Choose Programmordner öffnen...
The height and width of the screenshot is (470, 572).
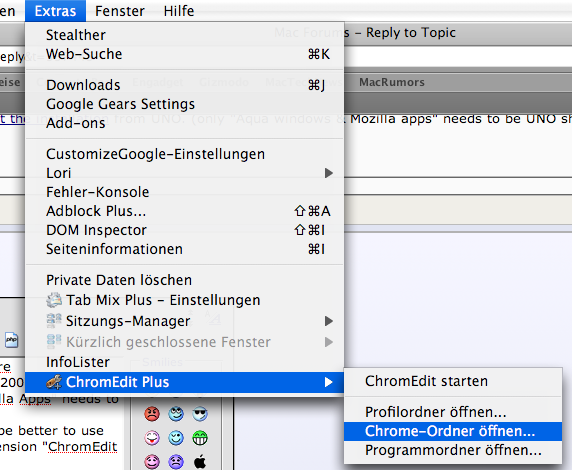pos(453,450)
